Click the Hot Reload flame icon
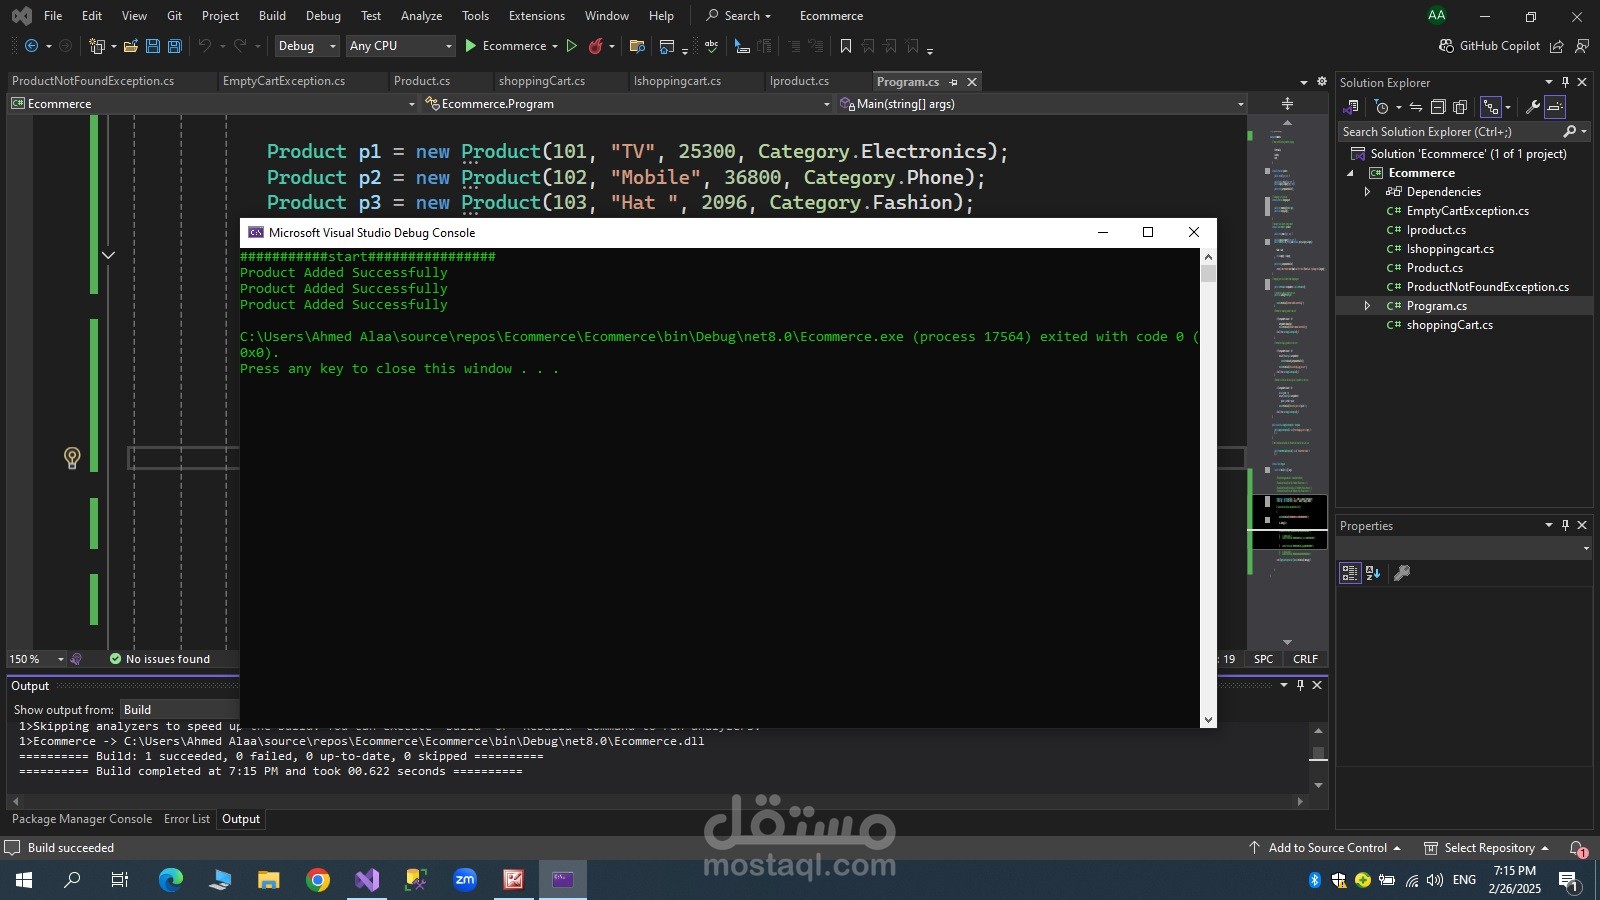 (x=596, y=46)
